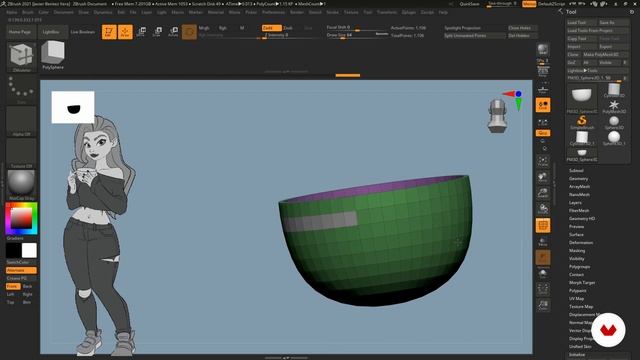Expand the Polygroups section
Viewport: 640px width, 360px height.
tap(579, 267)
